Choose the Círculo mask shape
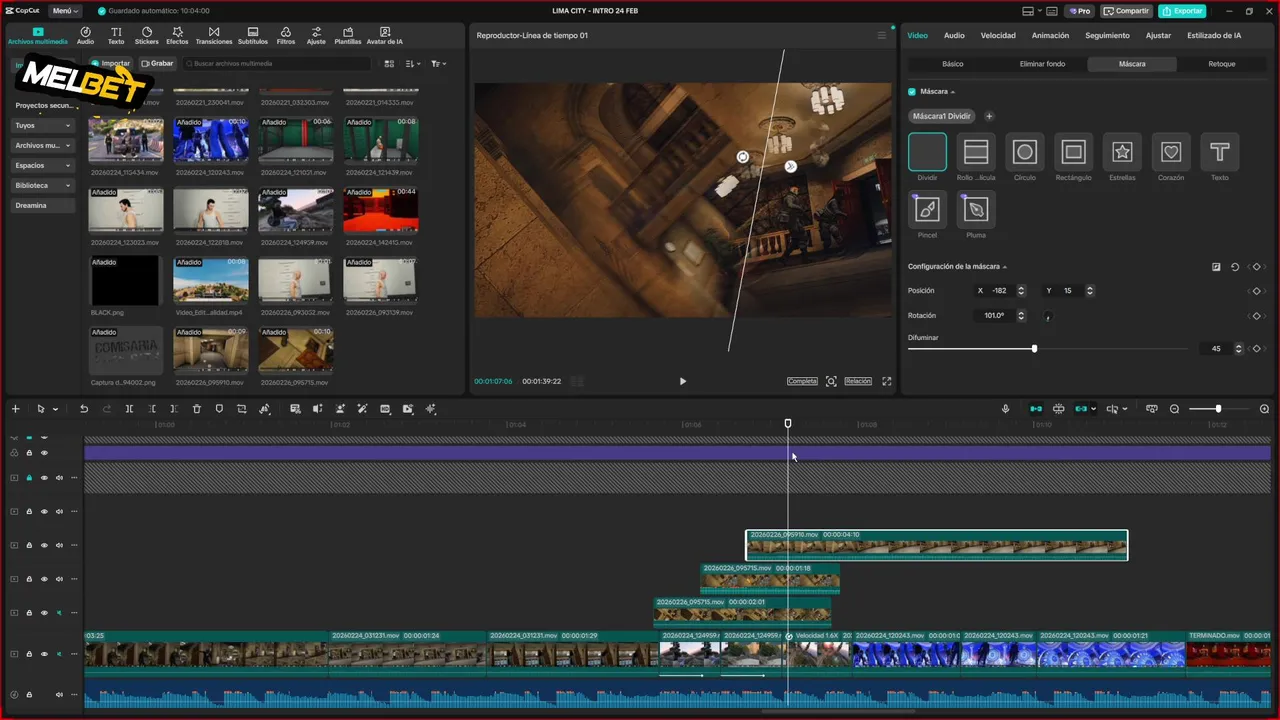Screen dimensions: 1280x720 pos(1024,152)
